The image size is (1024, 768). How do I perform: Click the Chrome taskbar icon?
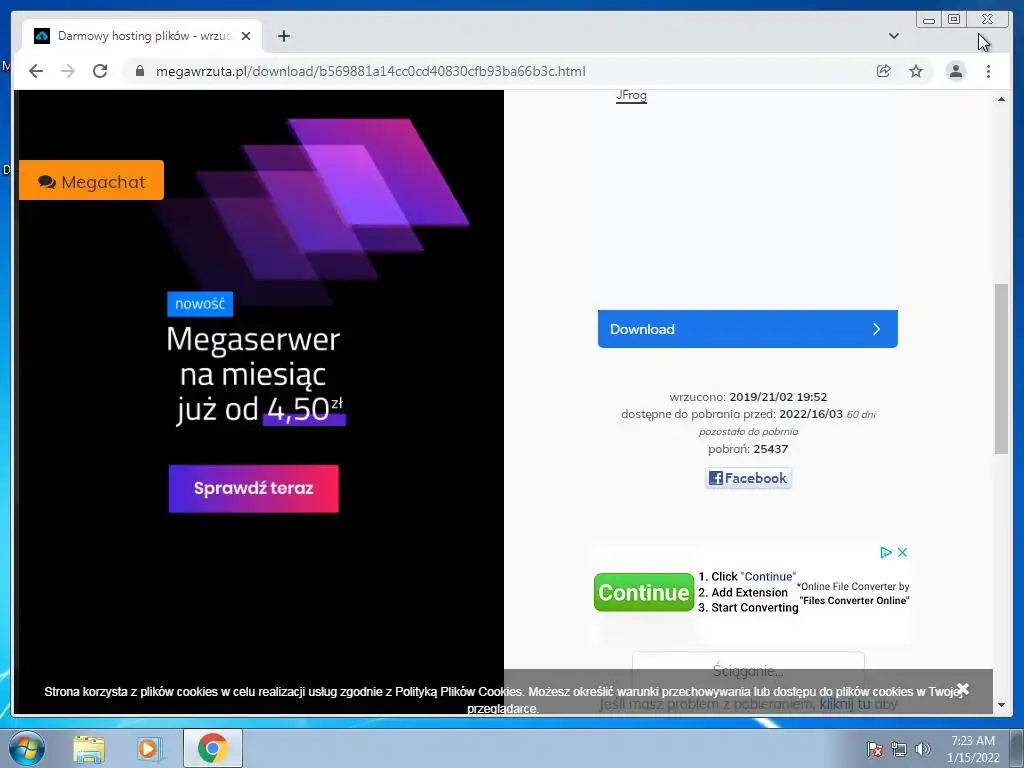click(x=213, y=748)
